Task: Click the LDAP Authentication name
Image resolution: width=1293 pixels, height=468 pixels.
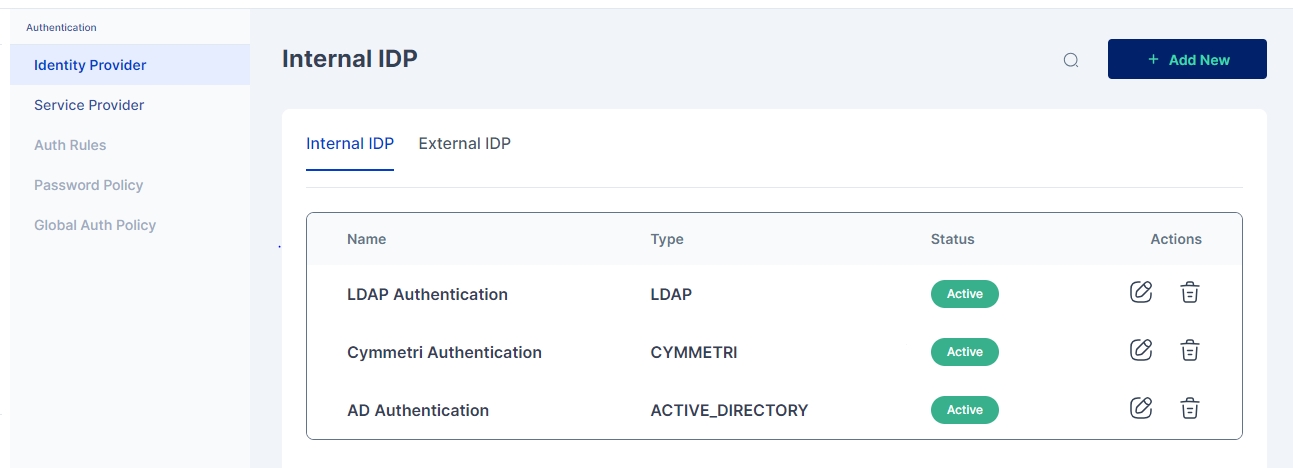Action: (x=427, y=294)
